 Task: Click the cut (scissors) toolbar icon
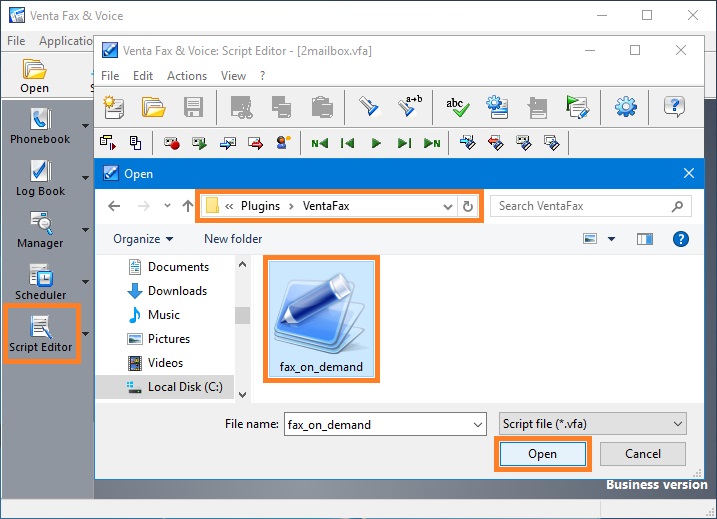(x=241, y=107)
